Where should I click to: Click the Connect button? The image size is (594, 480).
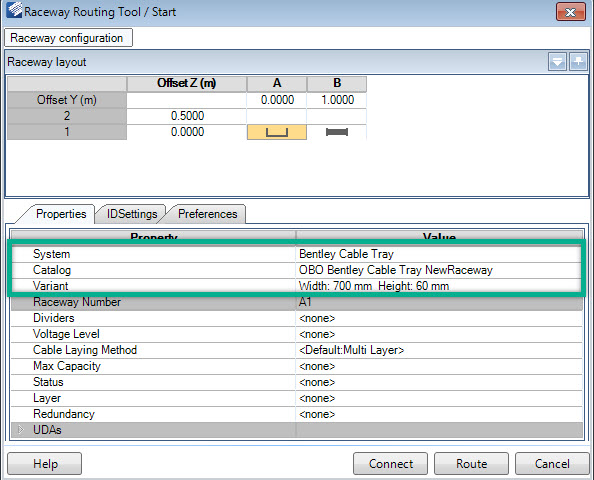pyautogui.click(x=391, y=464)
